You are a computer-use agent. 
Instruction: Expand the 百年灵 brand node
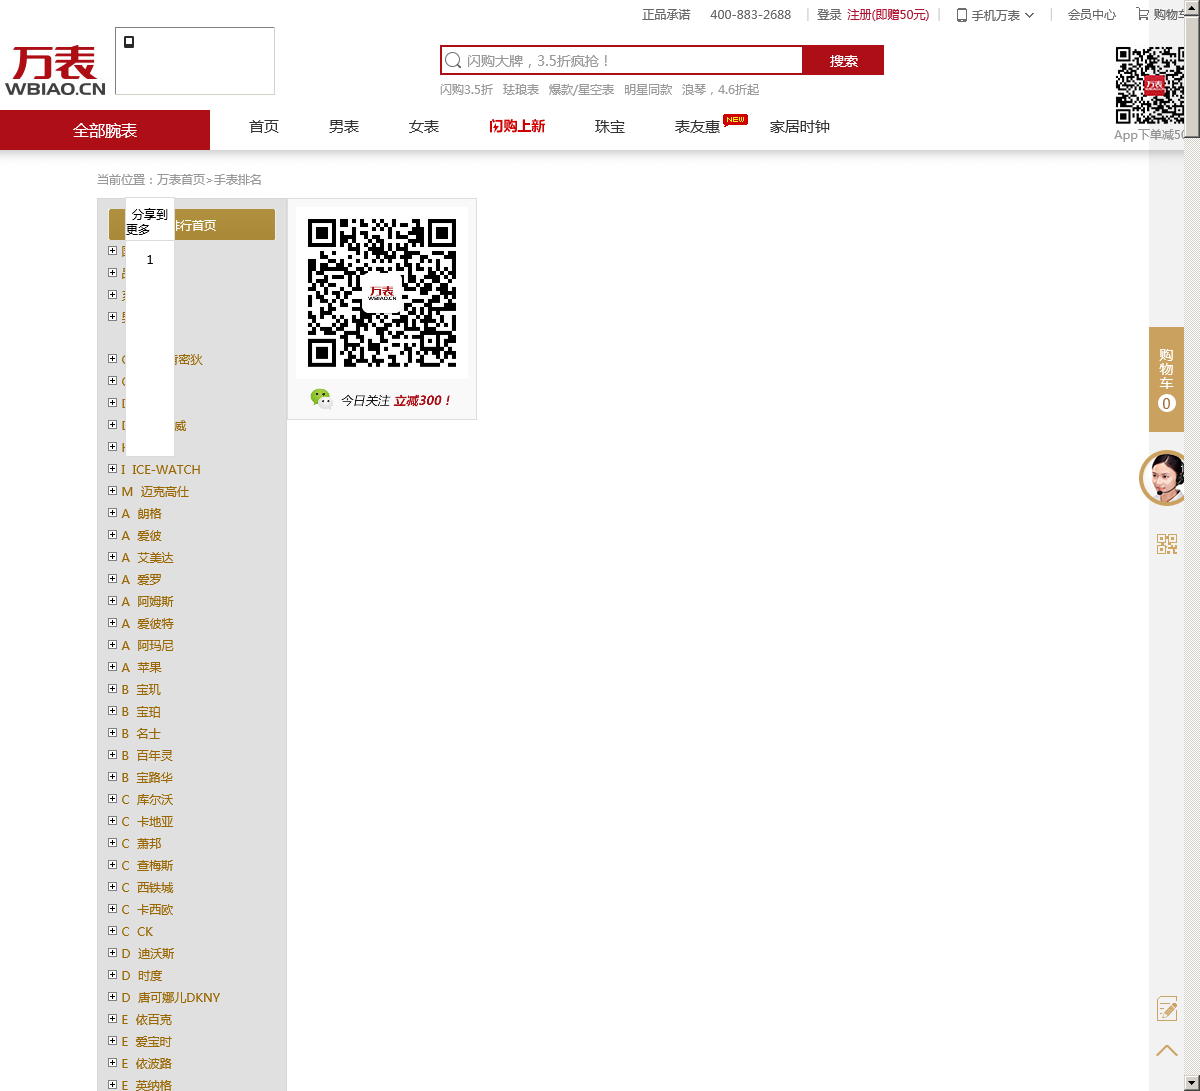113,755
